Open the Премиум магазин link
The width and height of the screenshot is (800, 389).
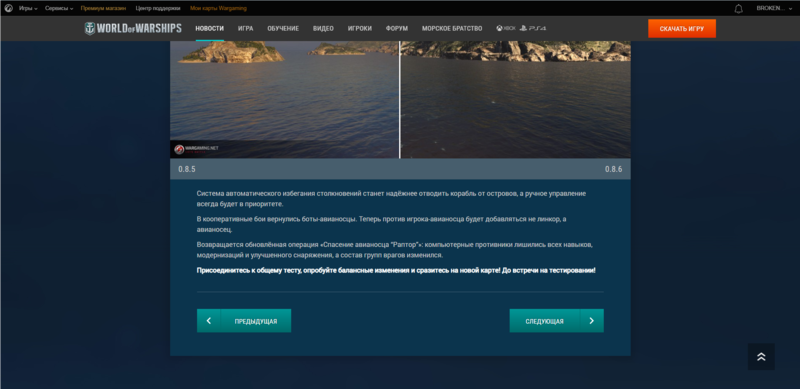103,8
